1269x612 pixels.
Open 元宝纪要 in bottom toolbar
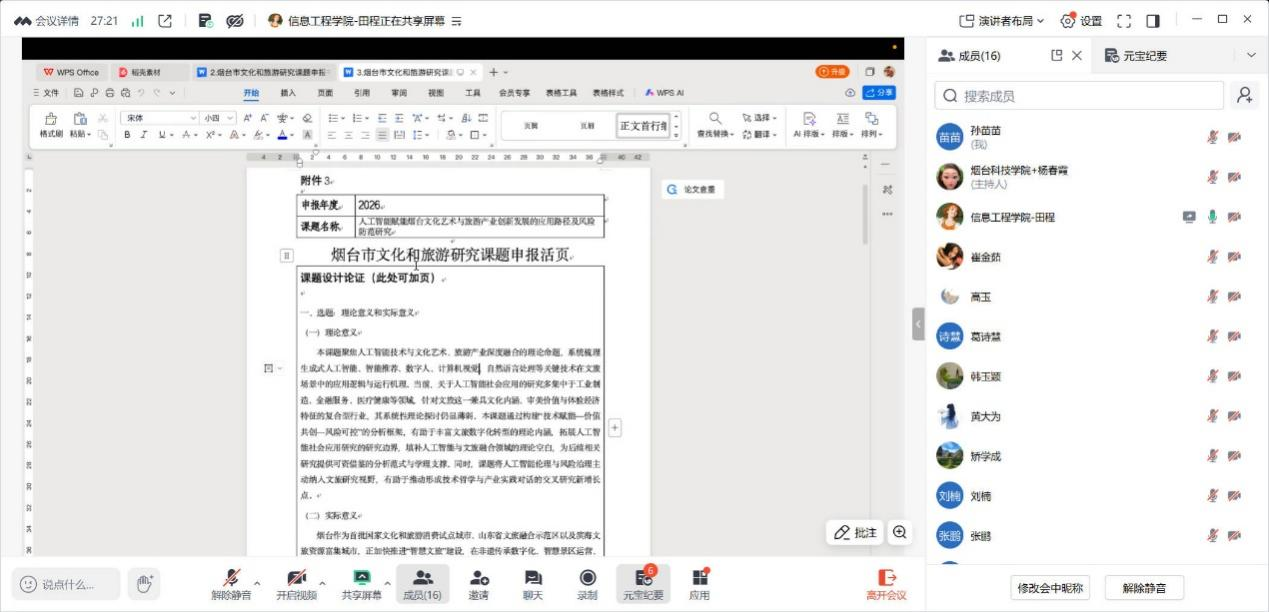[643, 584]
